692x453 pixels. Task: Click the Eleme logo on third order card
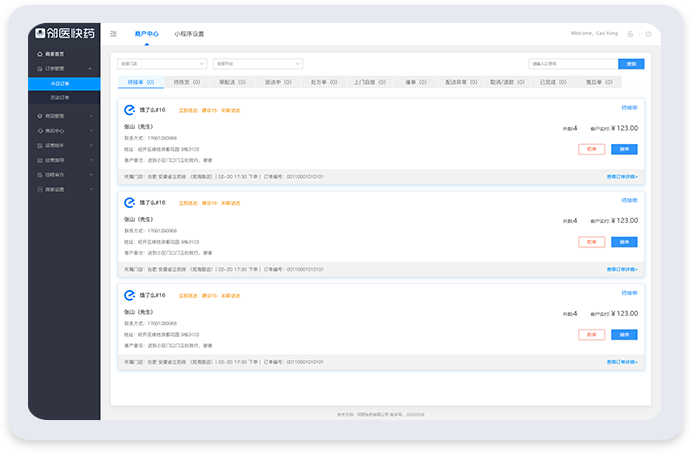129,295
